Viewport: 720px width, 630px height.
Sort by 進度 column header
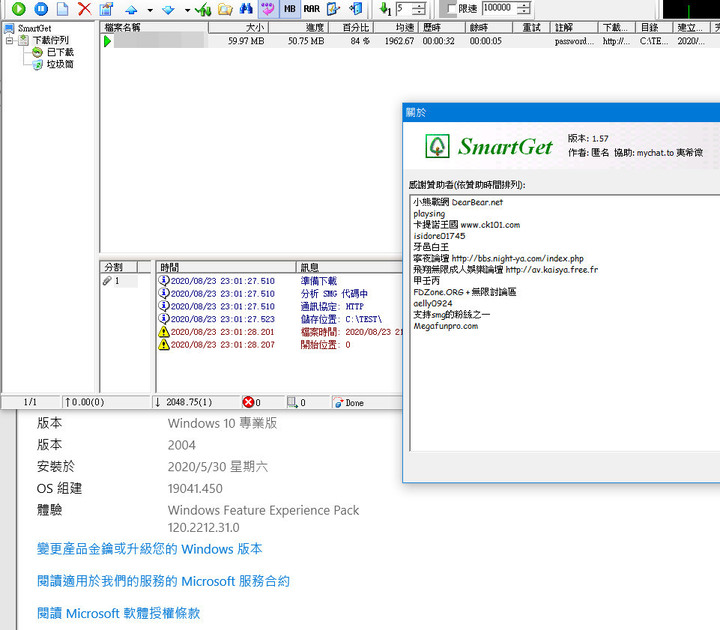(x=298, y=28)
